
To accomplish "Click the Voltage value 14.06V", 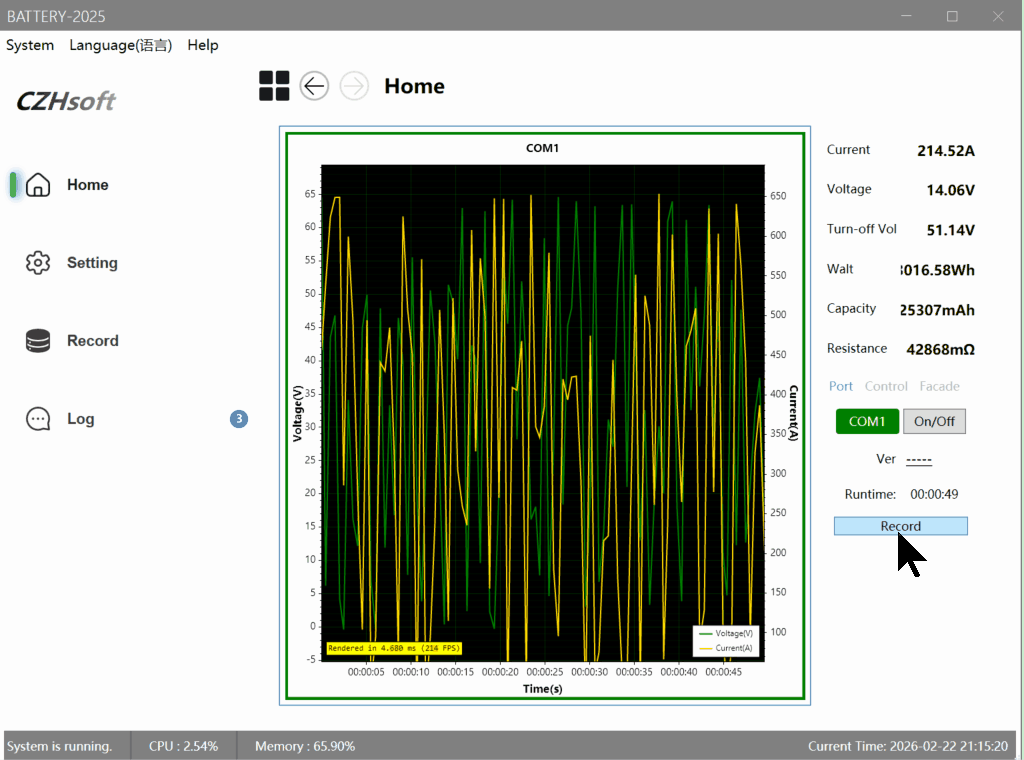I will pos(950,190).
